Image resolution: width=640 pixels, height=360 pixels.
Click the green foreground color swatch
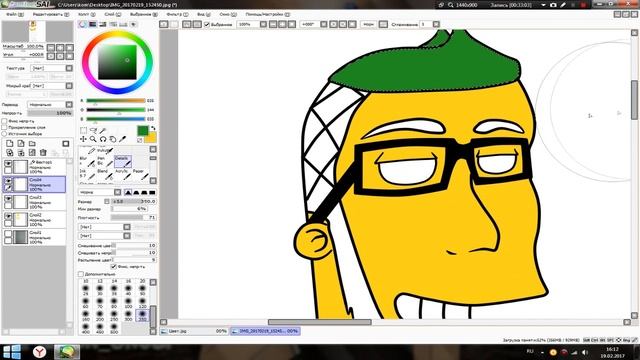142,131
